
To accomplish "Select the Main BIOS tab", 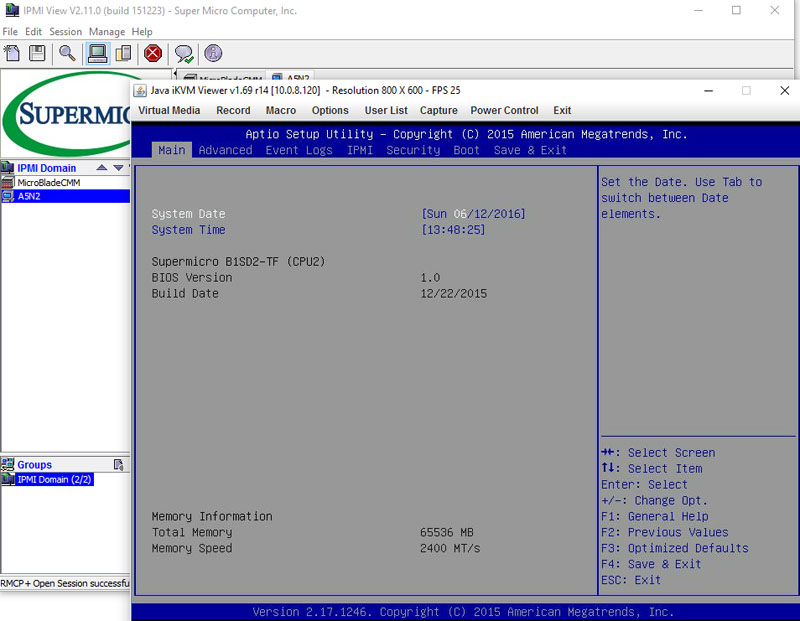I will click(171, 150).
